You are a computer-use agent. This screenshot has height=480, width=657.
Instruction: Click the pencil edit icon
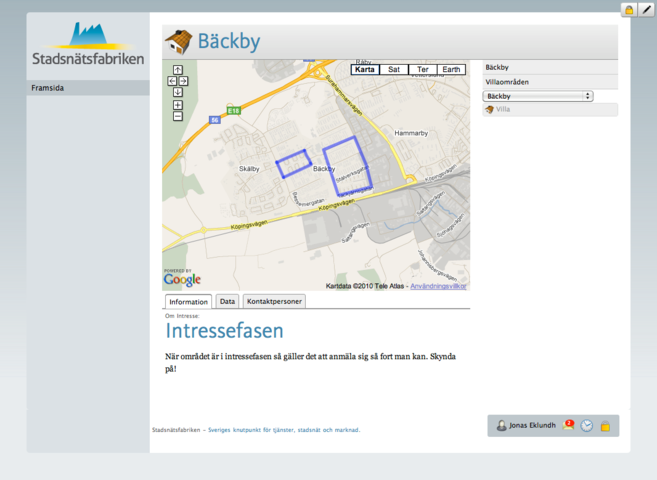(x=646, y=10)
